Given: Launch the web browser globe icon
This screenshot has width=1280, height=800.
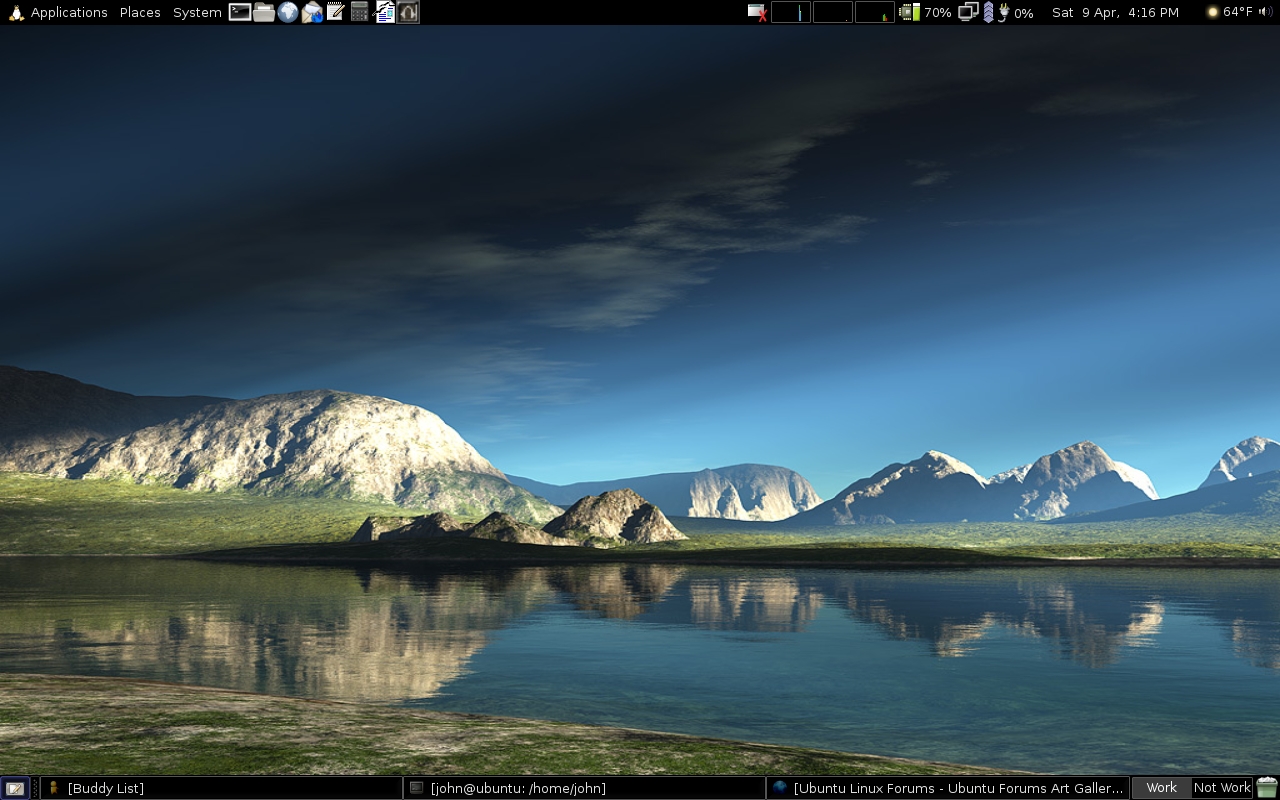Looking at the screenshot, I should [288, 12].
